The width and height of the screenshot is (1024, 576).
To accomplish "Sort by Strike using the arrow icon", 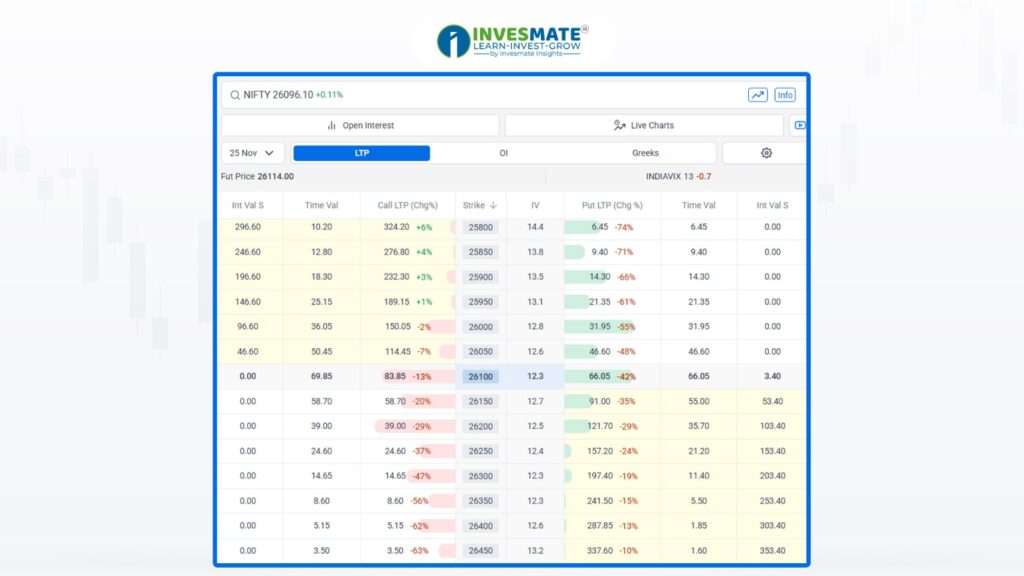I will (x=493, y=206).
